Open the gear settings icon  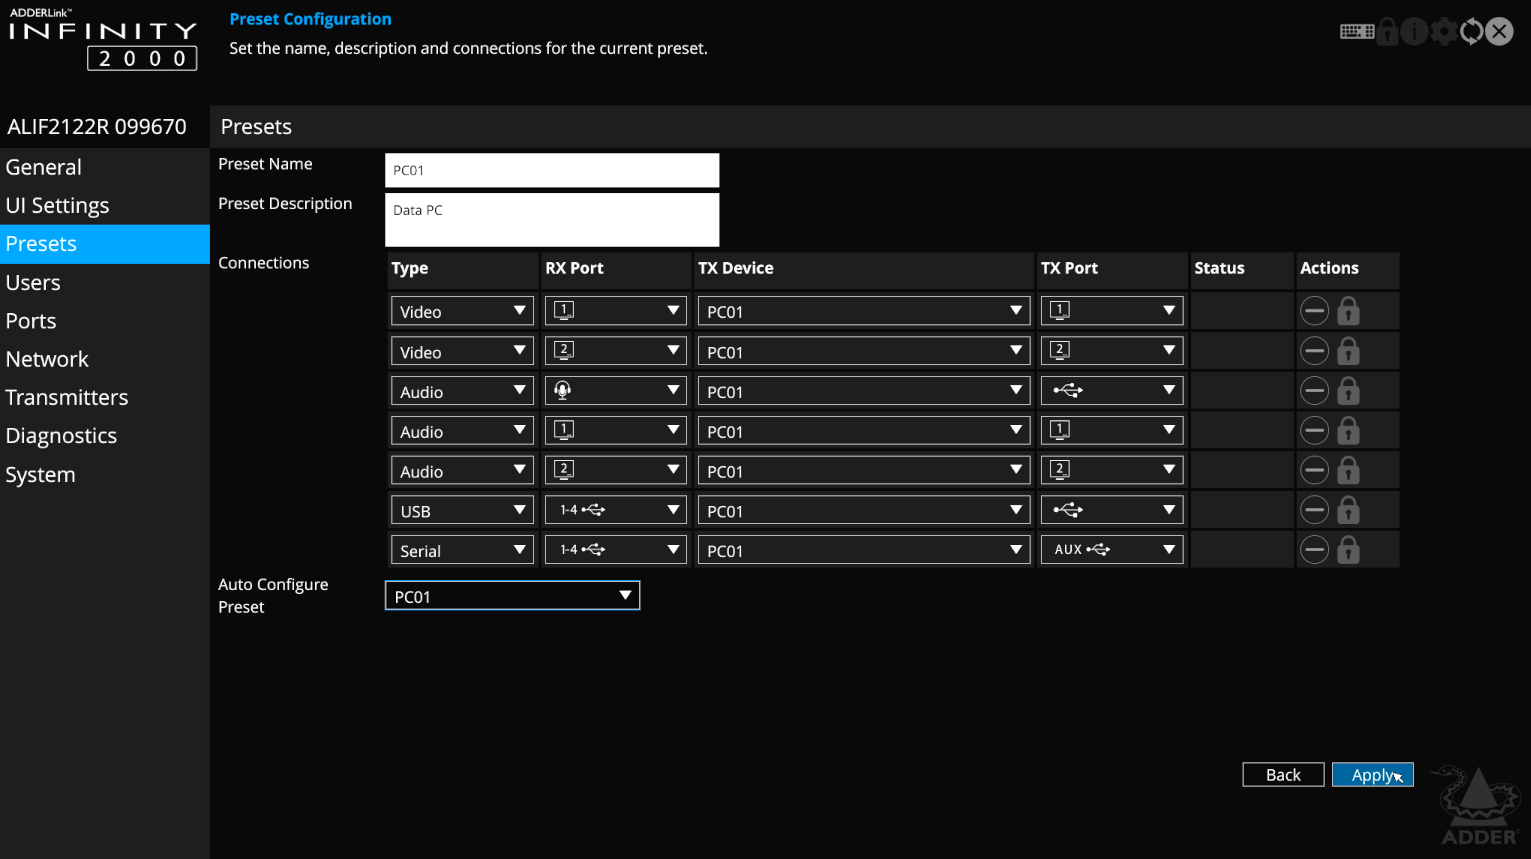(1443, 32)
